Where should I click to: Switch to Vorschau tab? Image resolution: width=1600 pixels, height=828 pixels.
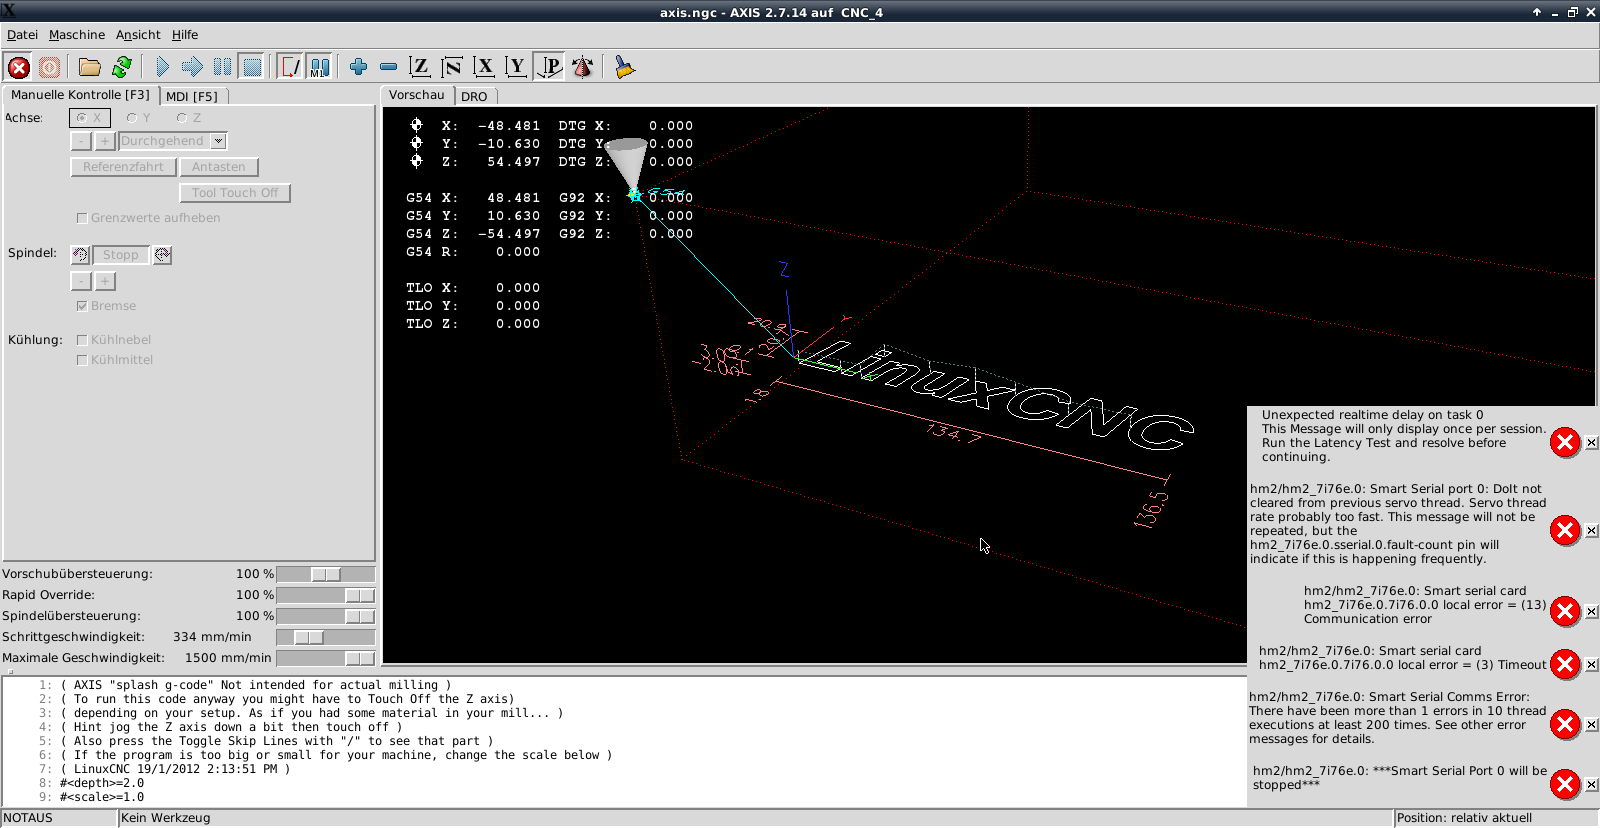tap(417, 95)
